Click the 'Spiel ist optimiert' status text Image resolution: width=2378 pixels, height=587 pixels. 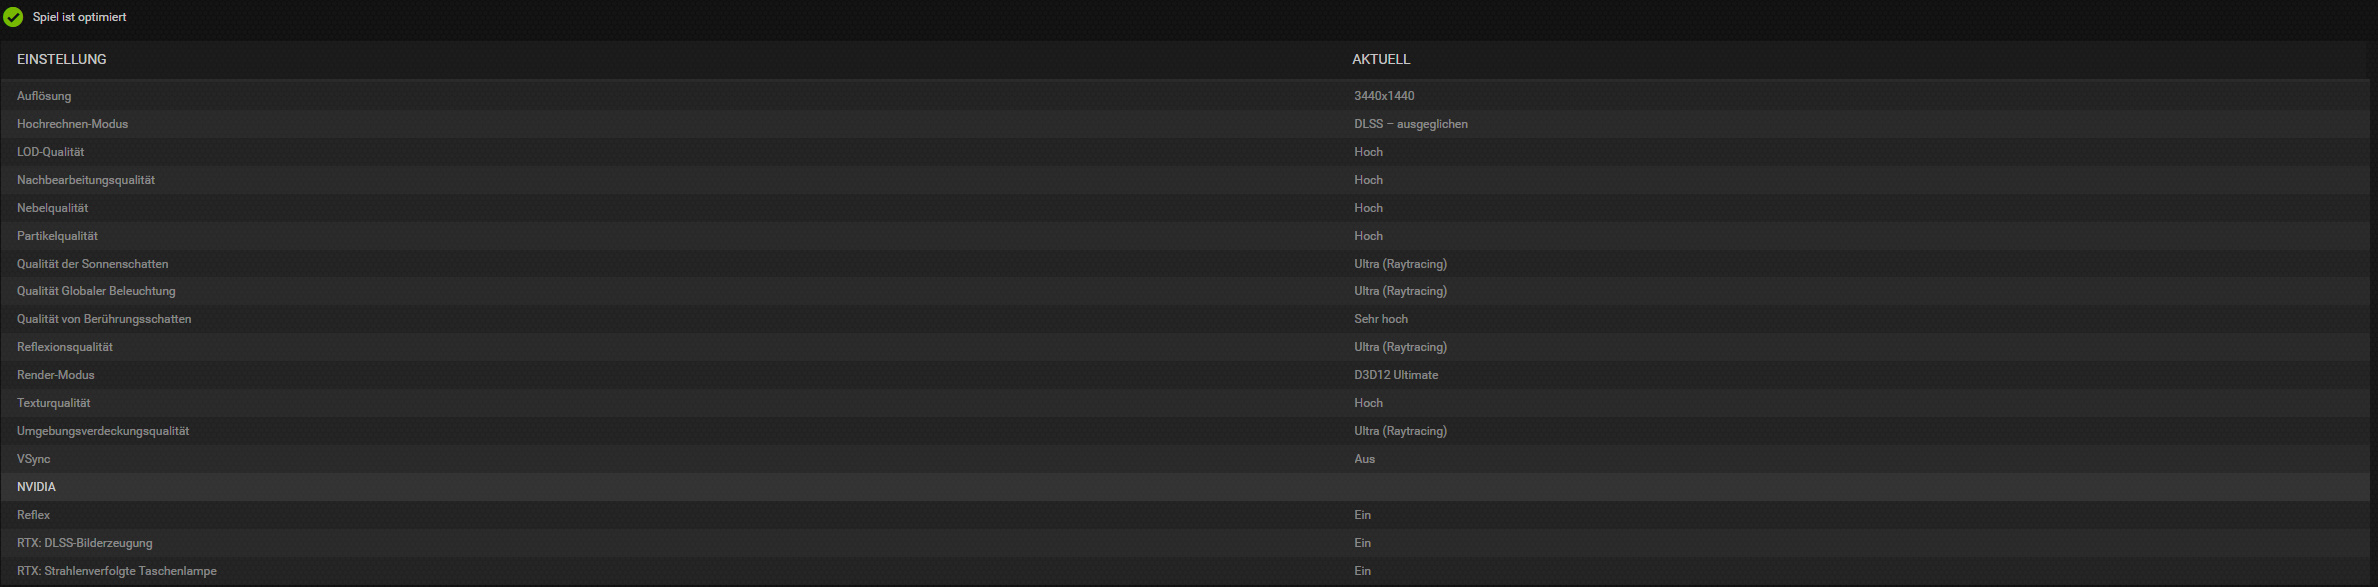click(79, 17)
